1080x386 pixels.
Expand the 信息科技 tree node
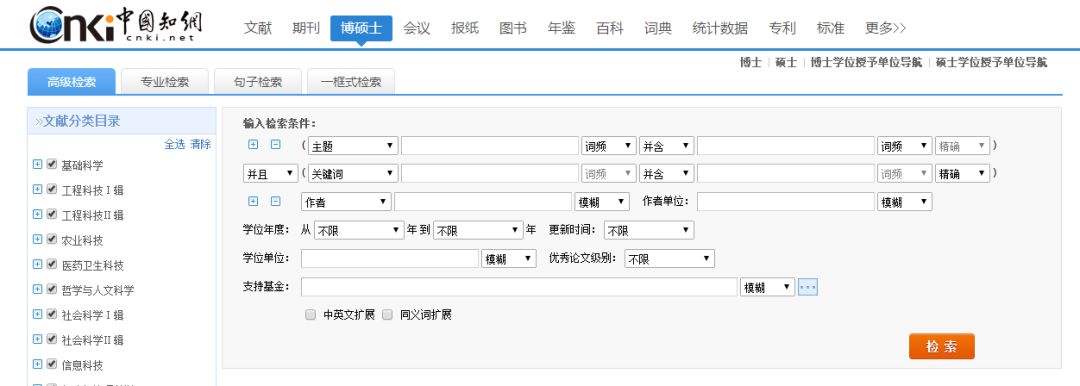pos(37,364)
